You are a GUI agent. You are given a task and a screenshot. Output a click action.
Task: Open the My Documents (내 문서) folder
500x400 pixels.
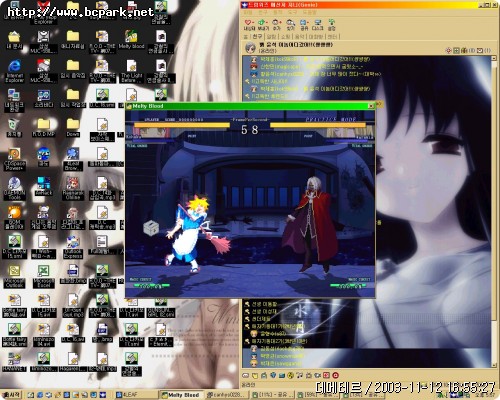14,40
